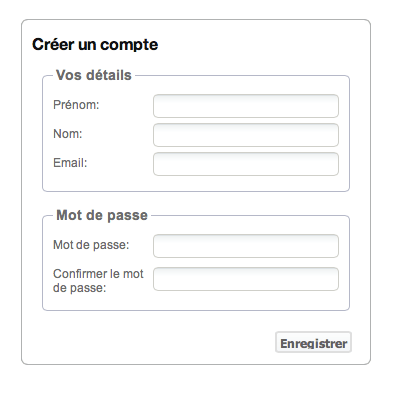Click the bold Mot de passe section legend

(102, 215)
